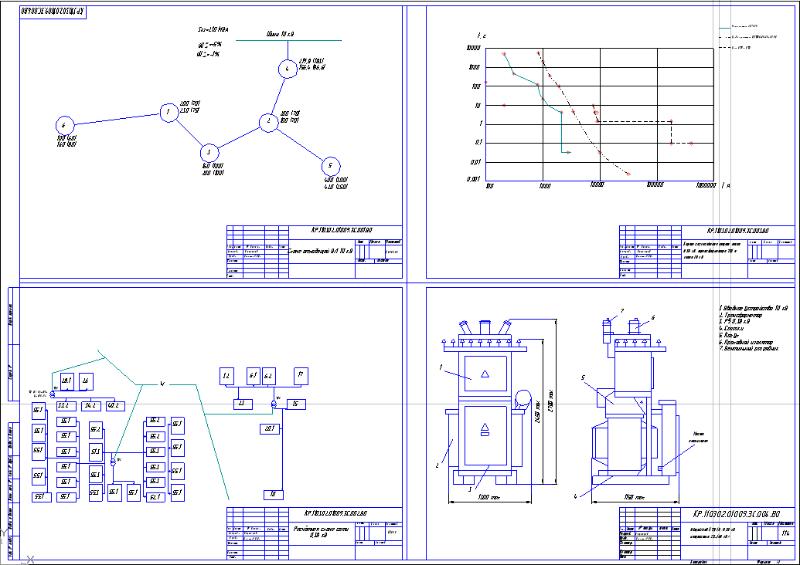The height and width of the screenshot is (565, 800).
Task: Select node circle 5 in network diagram
Action: click(331, 166)
